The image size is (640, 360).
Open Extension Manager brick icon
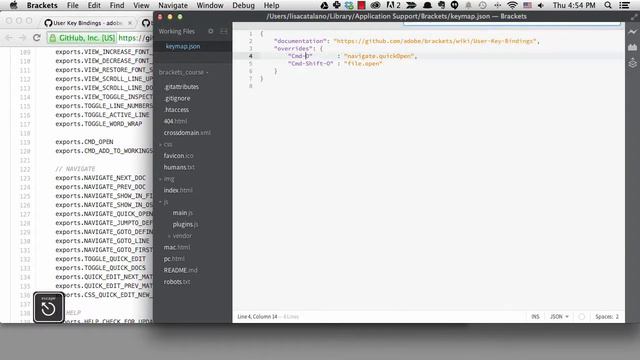point(632,47)
